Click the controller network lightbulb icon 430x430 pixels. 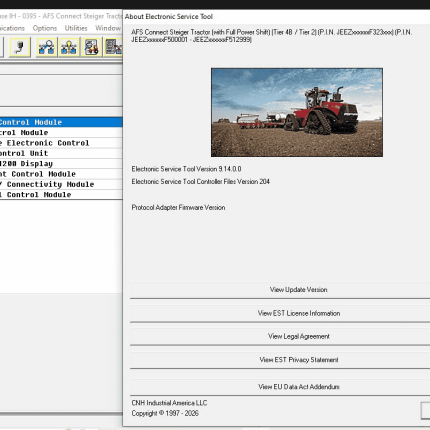[69, 47]
